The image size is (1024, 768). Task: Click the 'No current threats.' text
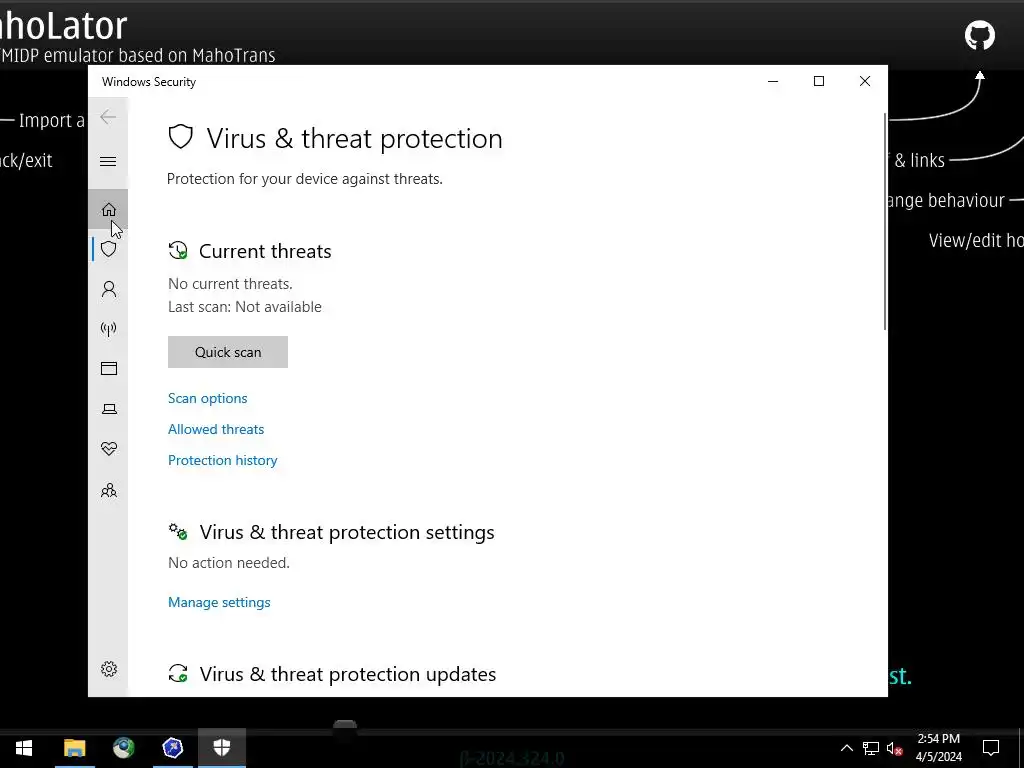(230, 284)
